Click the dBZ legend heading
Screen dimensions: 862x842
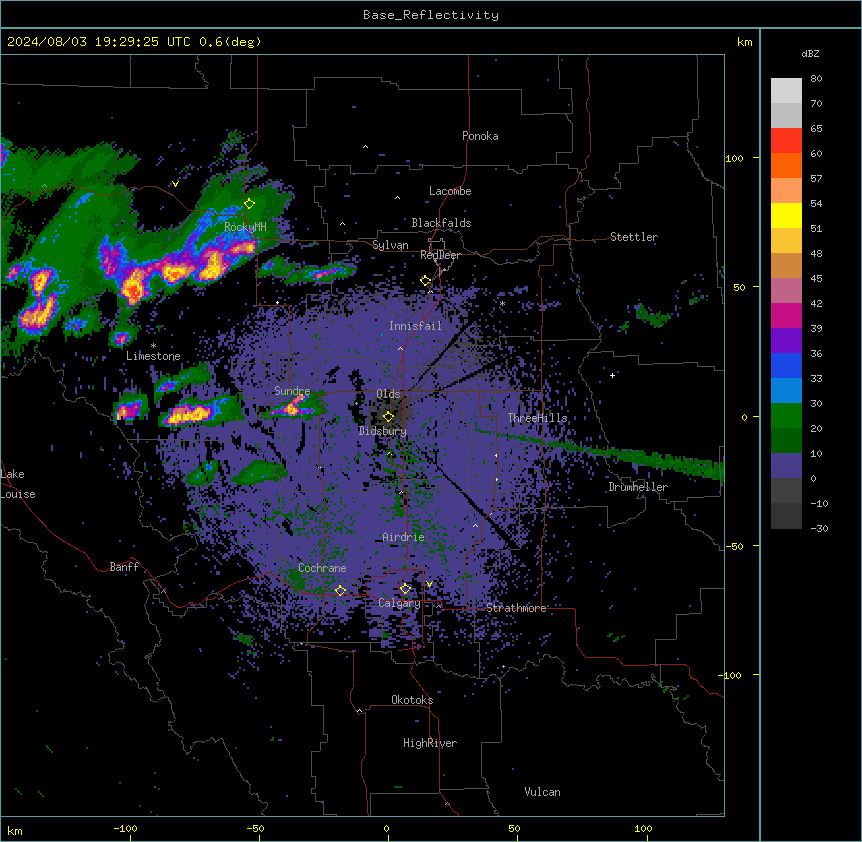(810, 54)
